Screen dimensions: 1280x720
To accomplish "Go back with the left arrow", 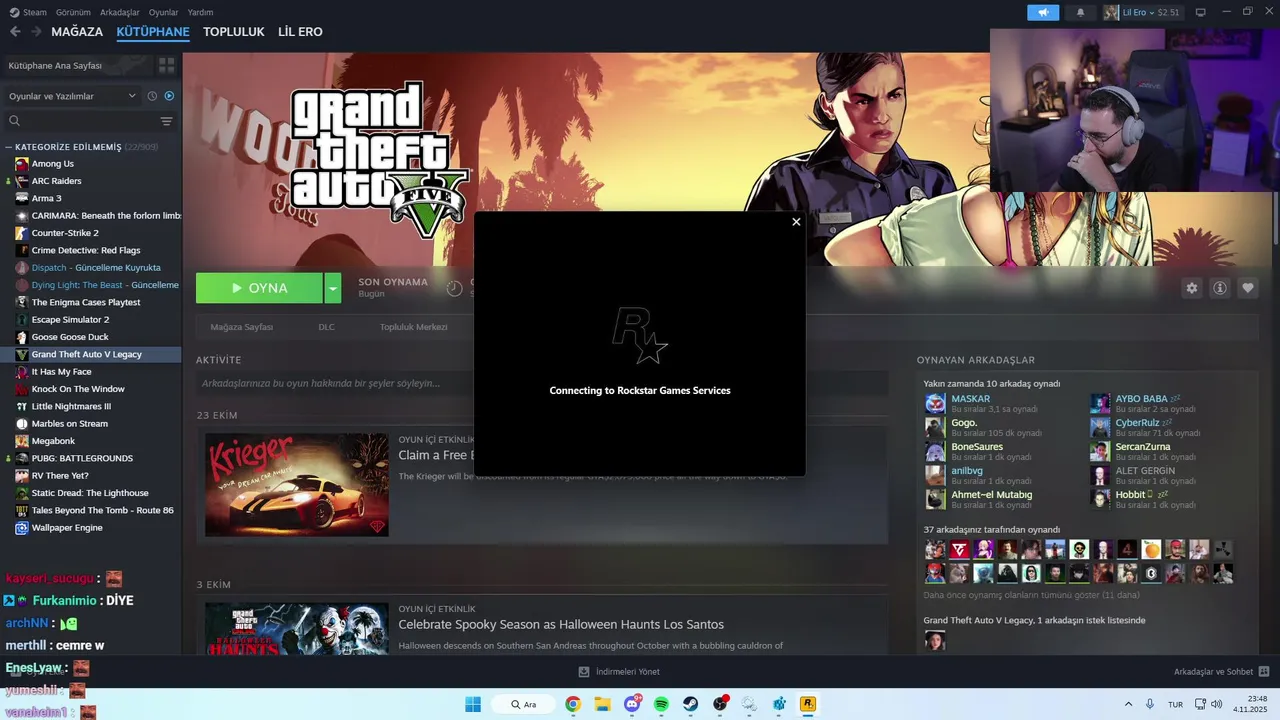I will [15, 32].
